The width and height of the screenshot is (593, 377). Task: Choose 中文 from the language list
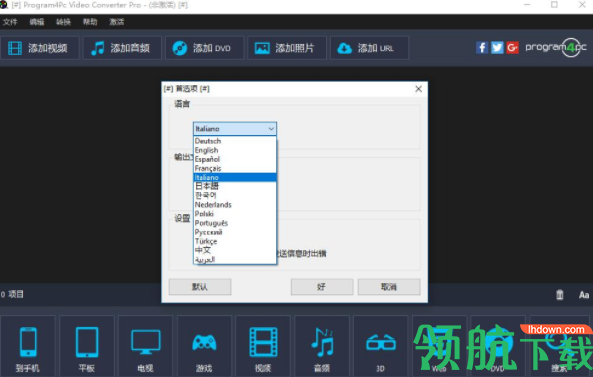pyautogui.click(x=235, y=250)
